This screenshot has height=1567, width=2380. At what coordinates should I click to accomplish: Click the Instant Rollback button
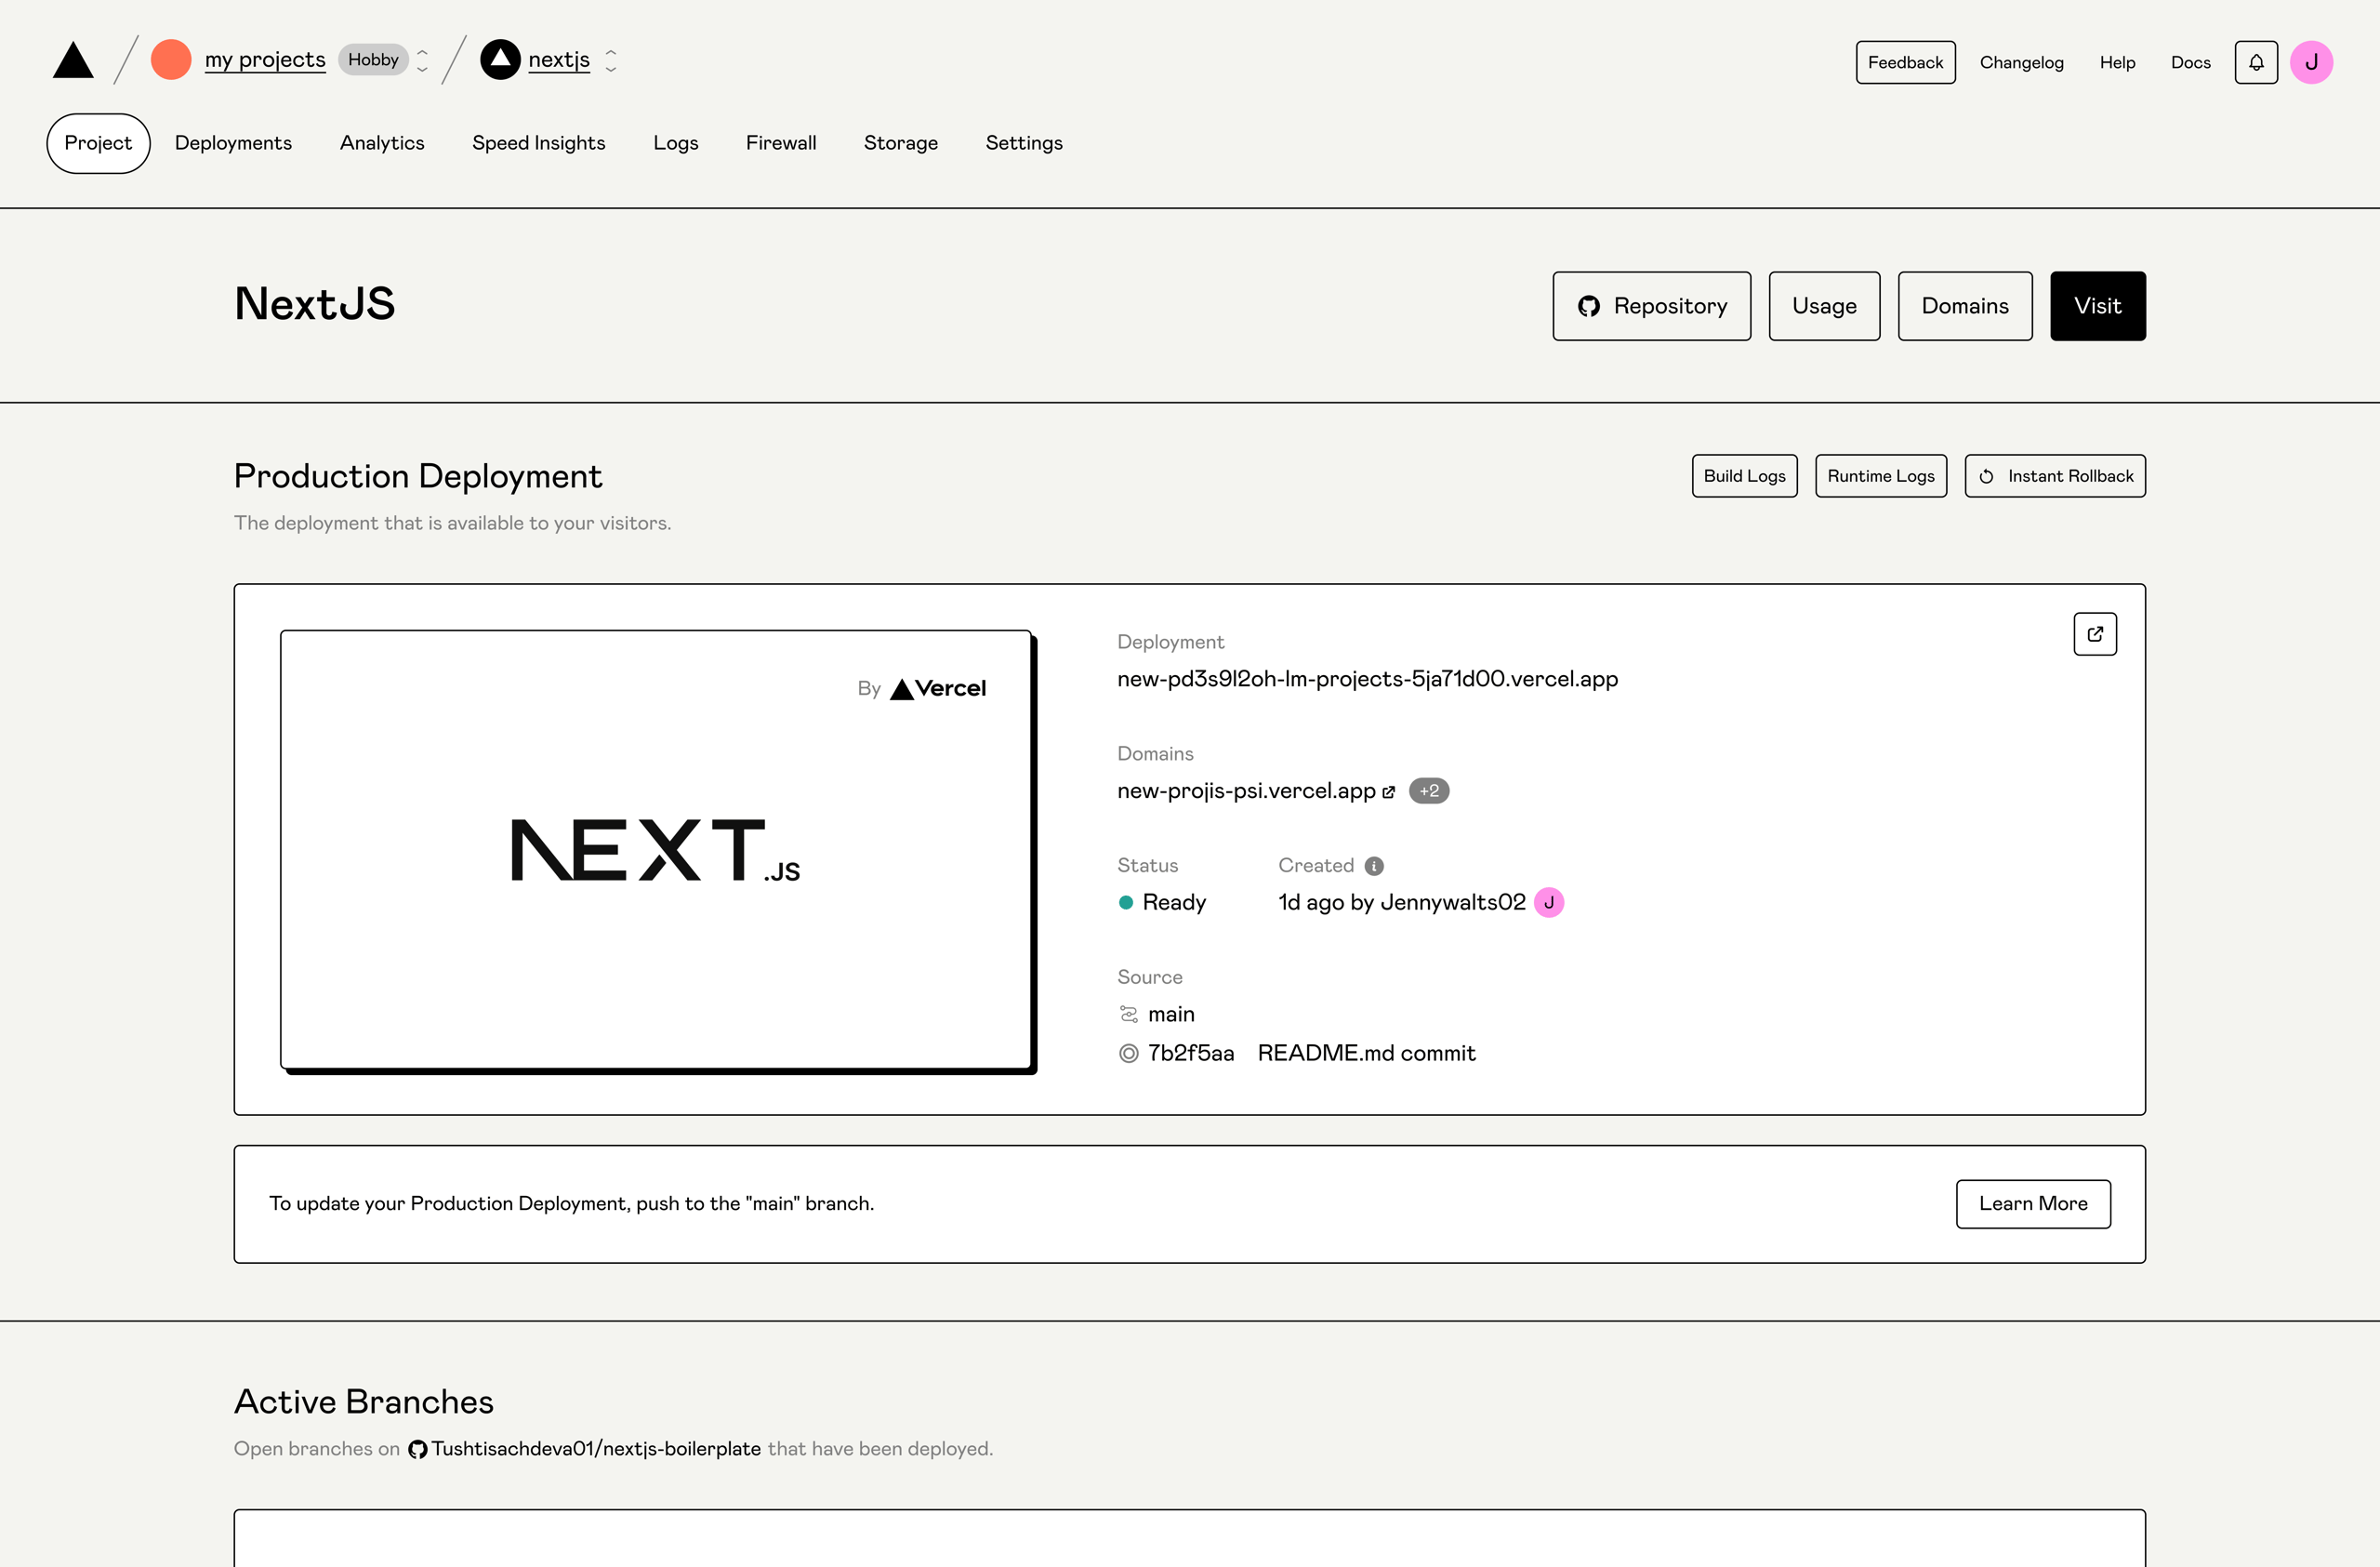[2055, 476]
